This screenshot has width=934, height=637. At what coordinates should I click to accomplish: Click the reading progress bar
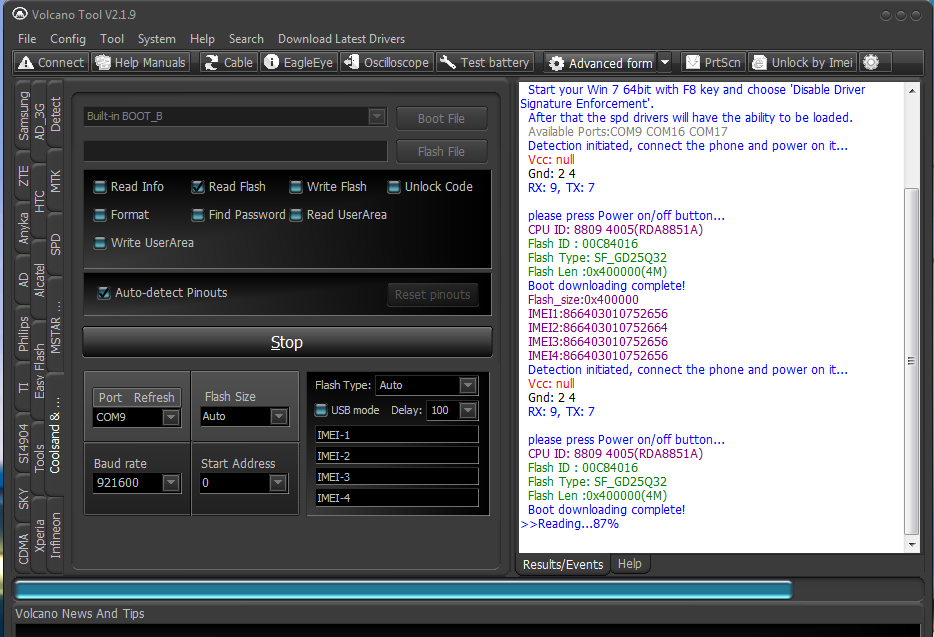(x=403, y=590)
